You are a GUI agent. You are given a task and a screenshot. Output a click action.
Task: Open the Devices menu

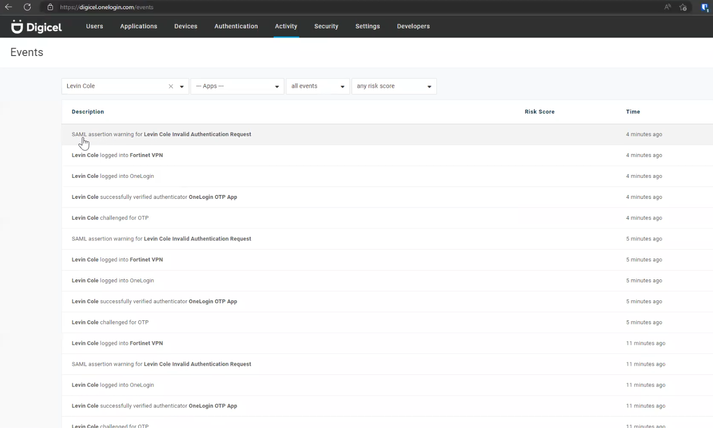186,26
